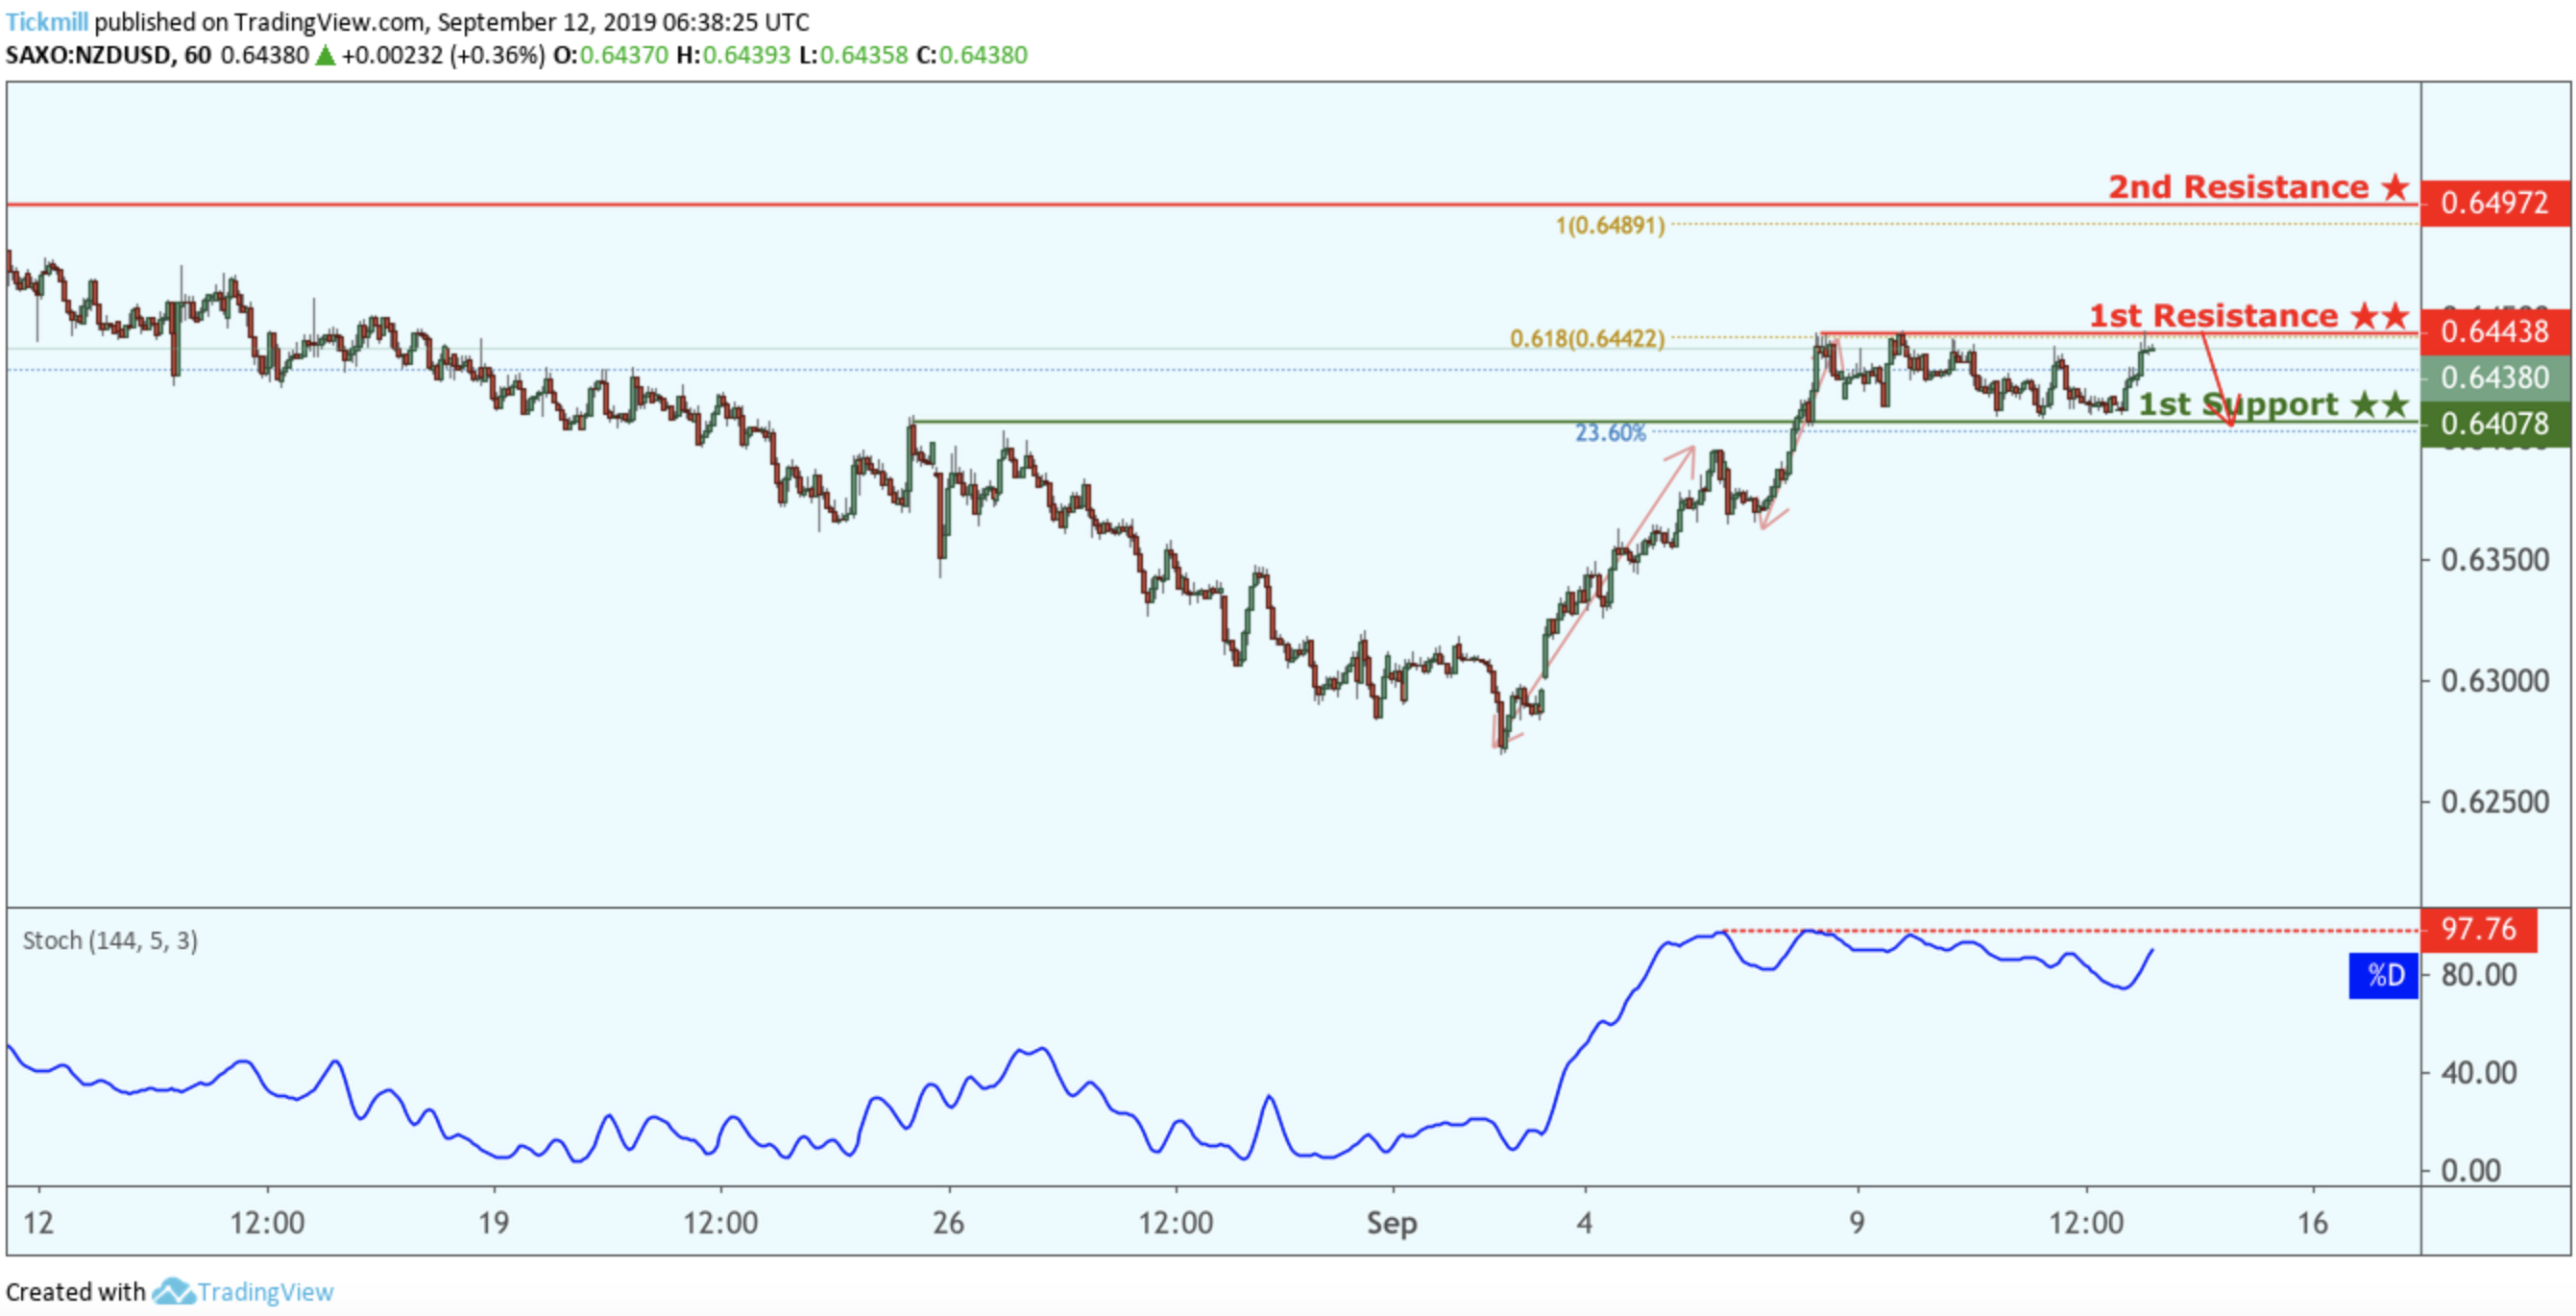
Task: Click the Sep date on time axis
Action: pos(1392,1223)
